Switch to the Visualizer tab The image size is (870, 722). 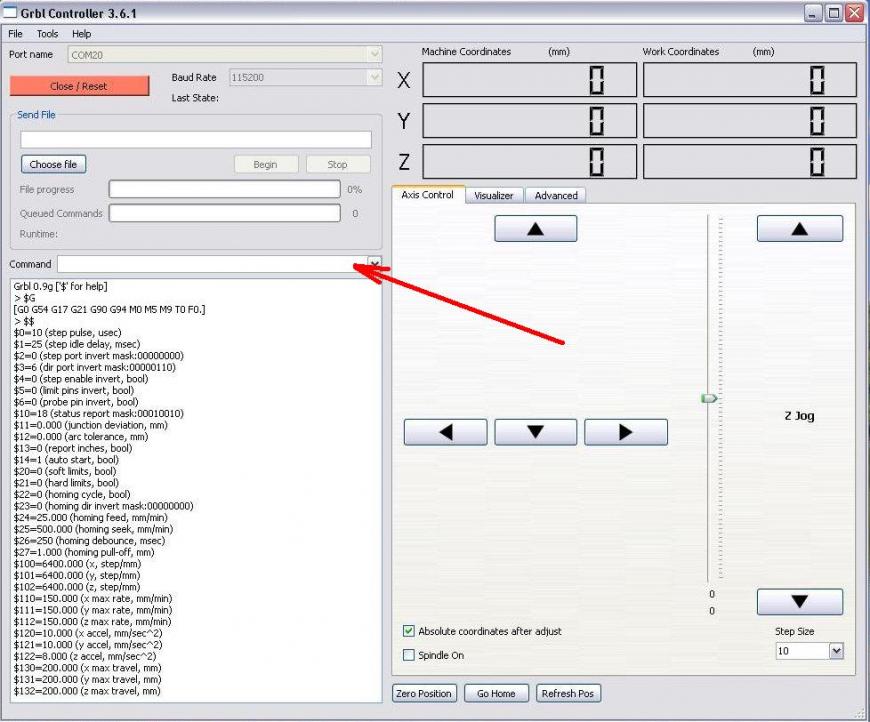(494, 195)
